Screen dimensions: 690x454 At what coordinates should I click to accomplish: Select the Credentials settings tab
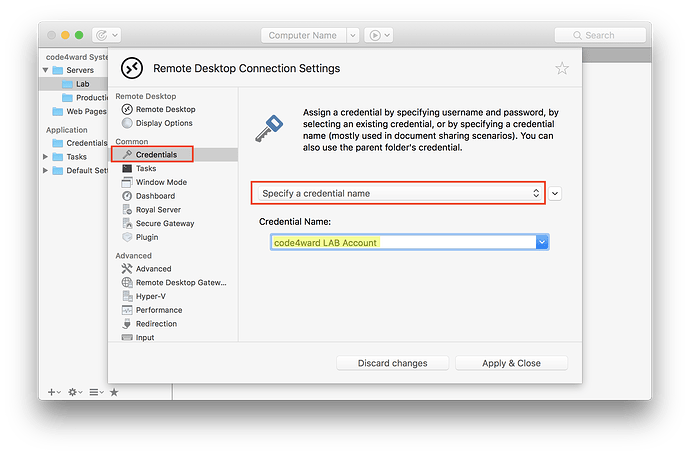(x=155, y=155)
